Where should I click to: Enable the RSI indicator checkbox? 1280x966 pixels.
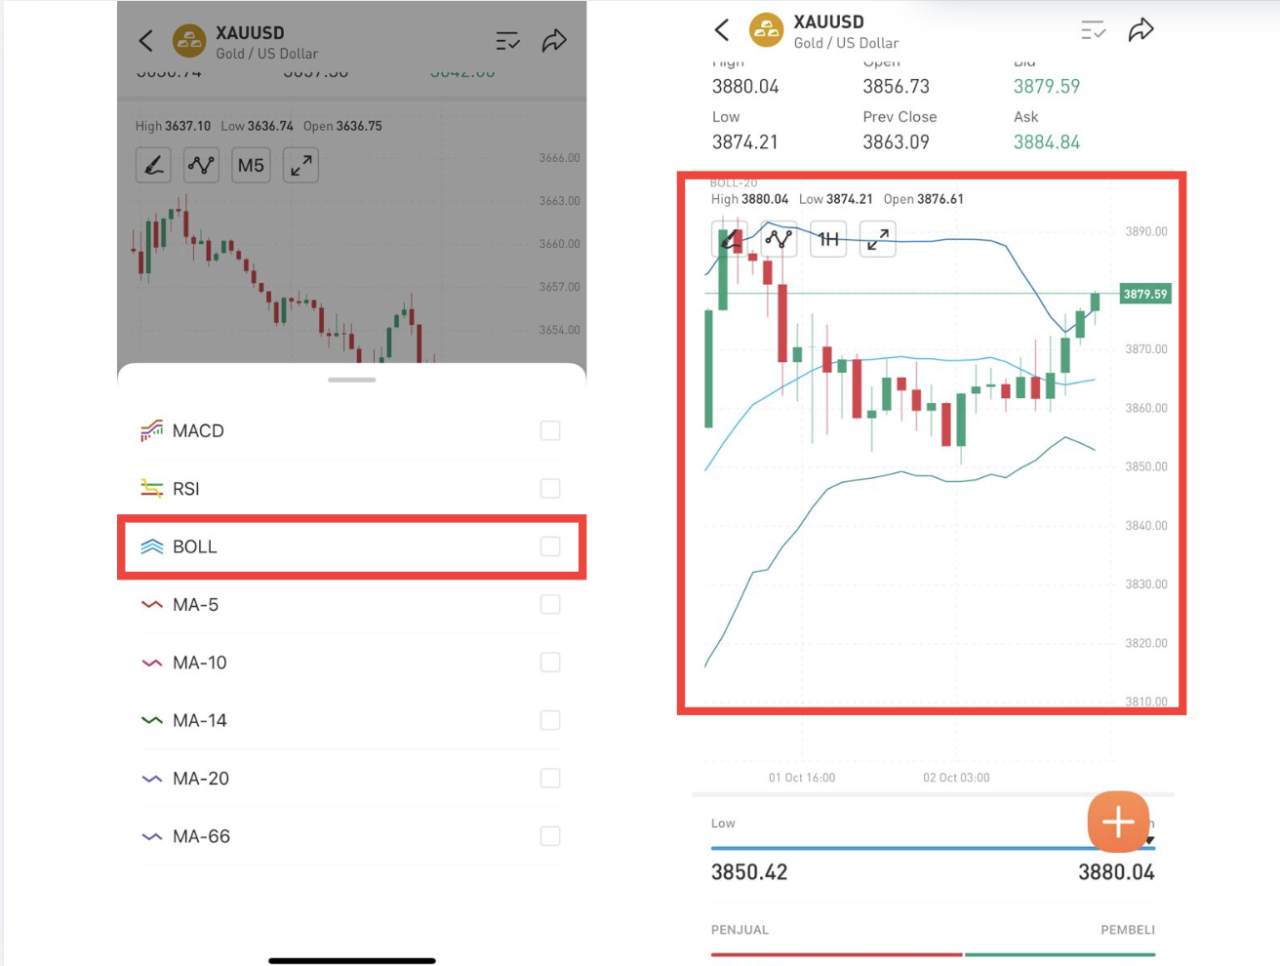[x=550, y=489]
